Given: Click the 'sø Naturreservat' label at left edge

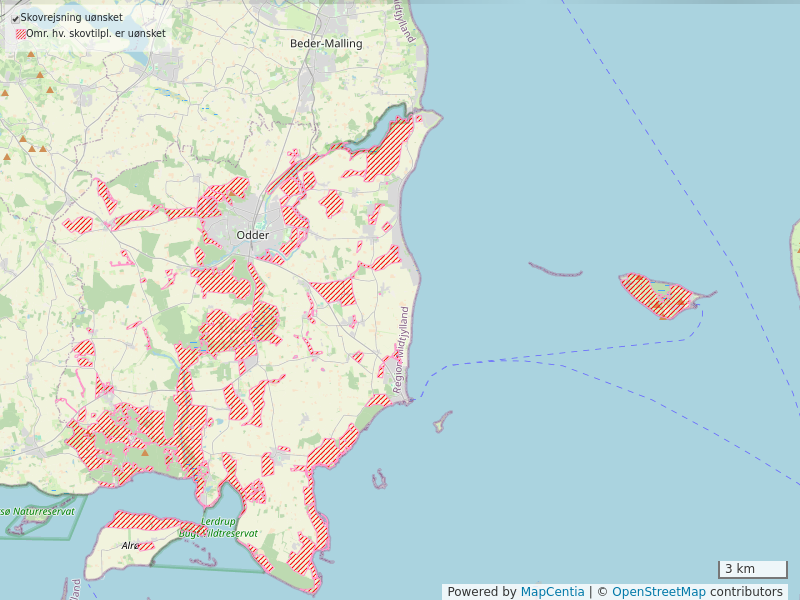Looking at the screenshot, I should pyautogui.click(x=38, y=511).
